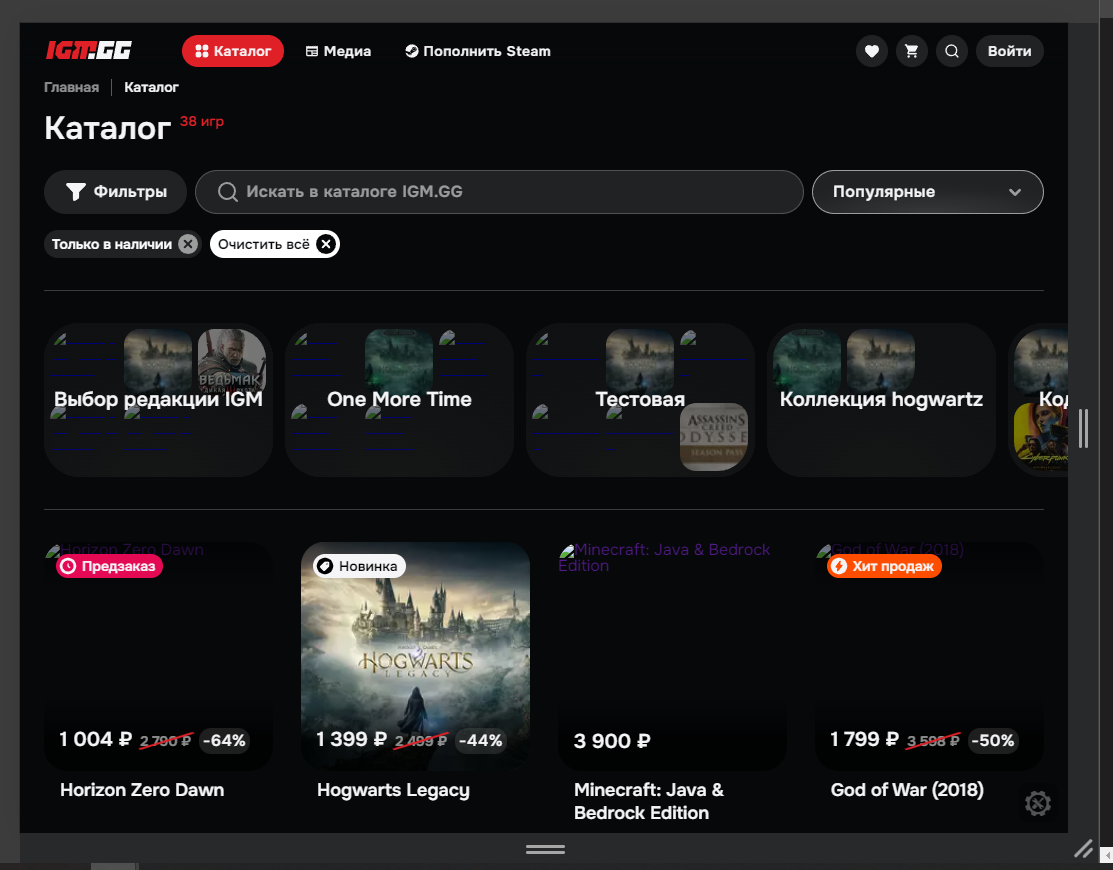Click the Horizon Zero Dawn title

(x=142, y=790)
